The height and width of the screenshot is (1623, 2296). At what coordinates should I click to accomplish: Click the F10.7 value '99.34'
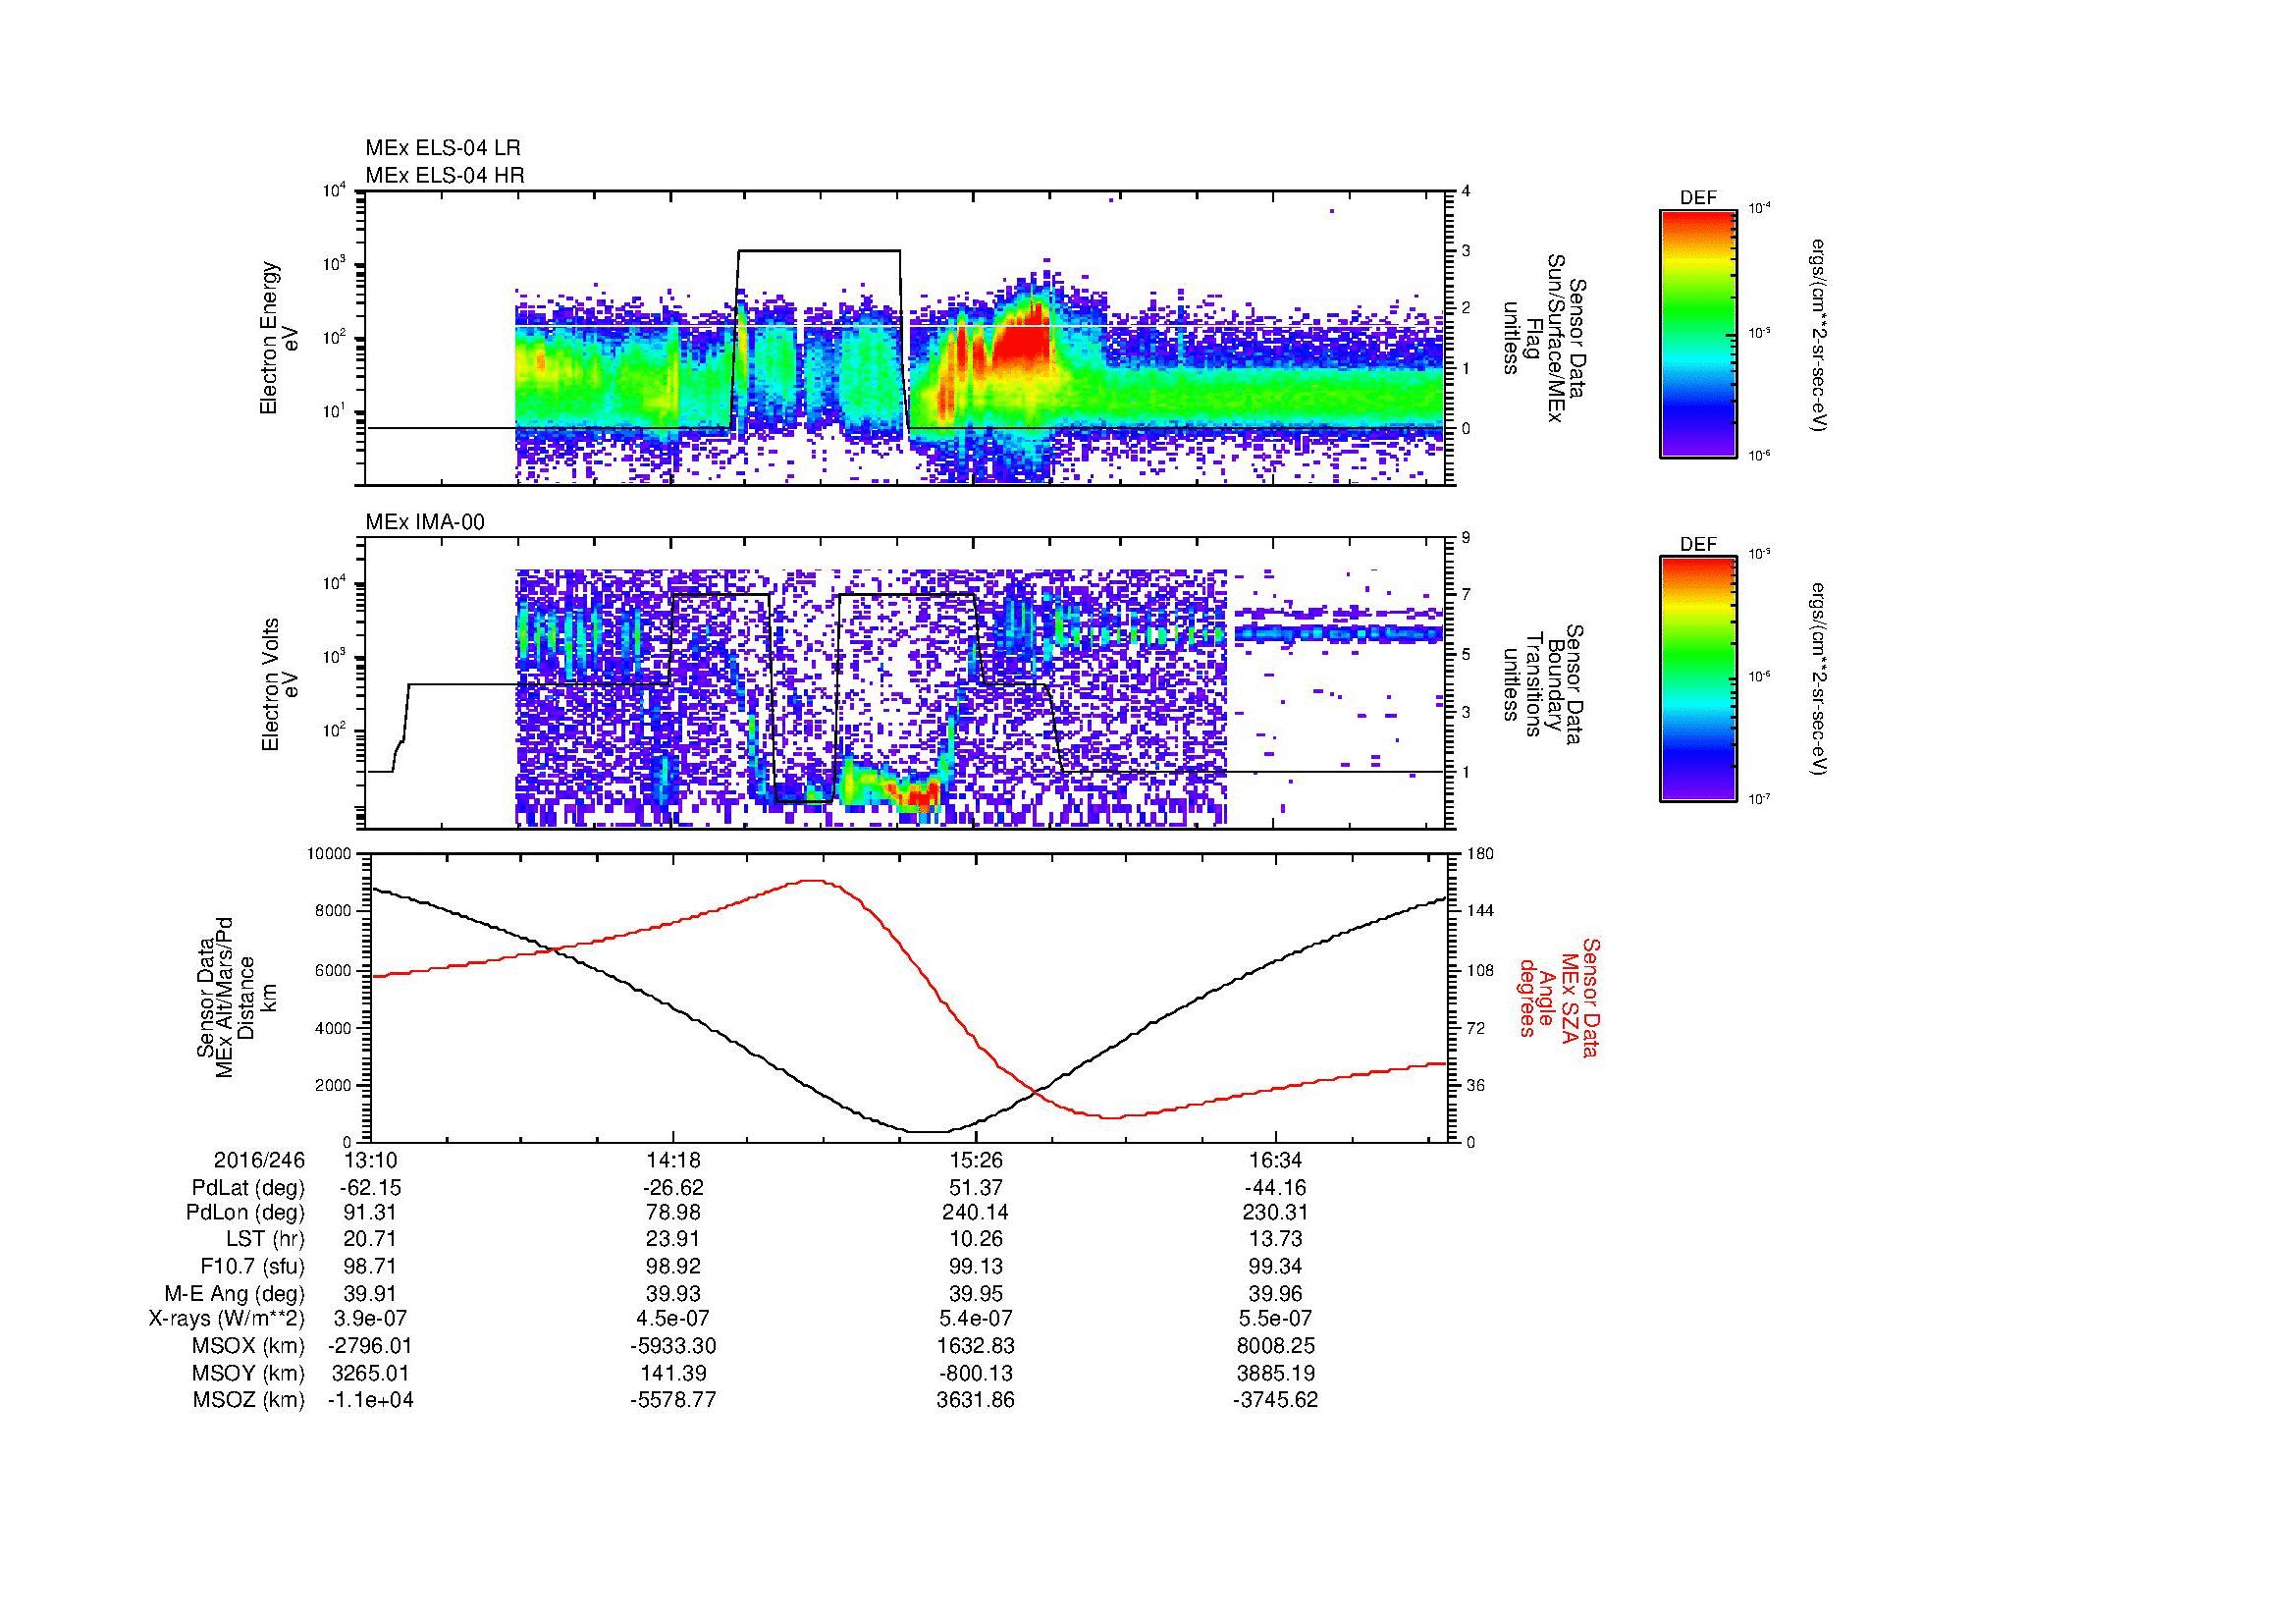(x=1276, y=1266)
